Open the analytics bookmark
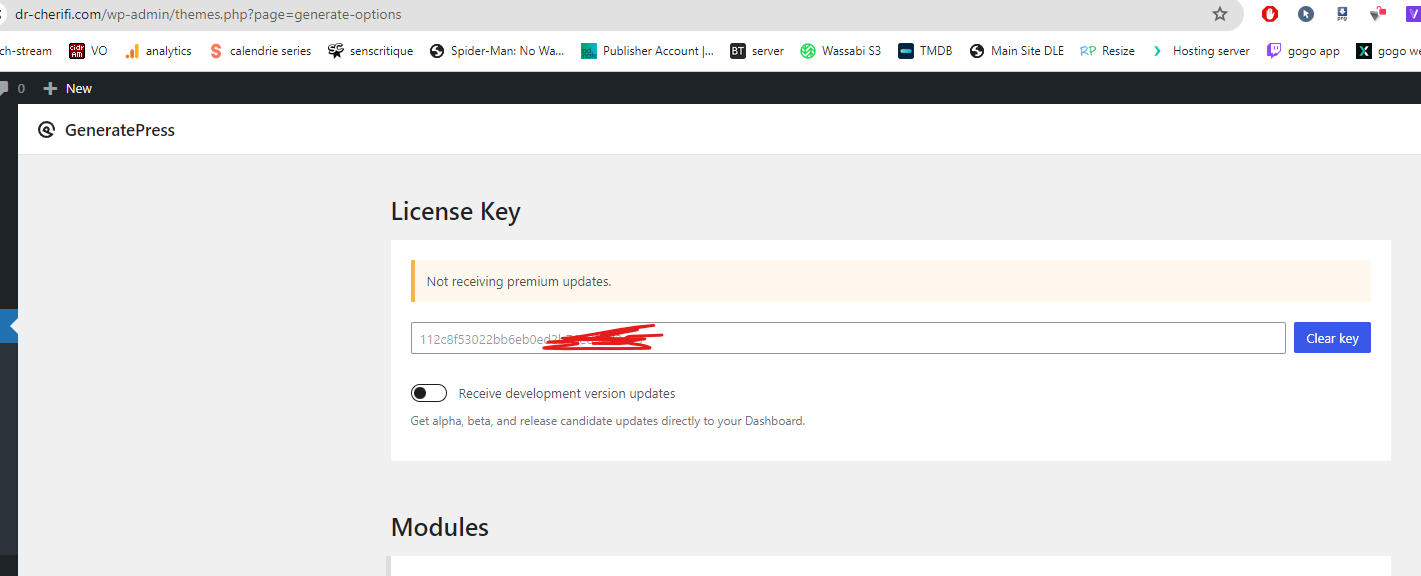The height and width of the screenshot is (576, 1421). tap(158, 51)
